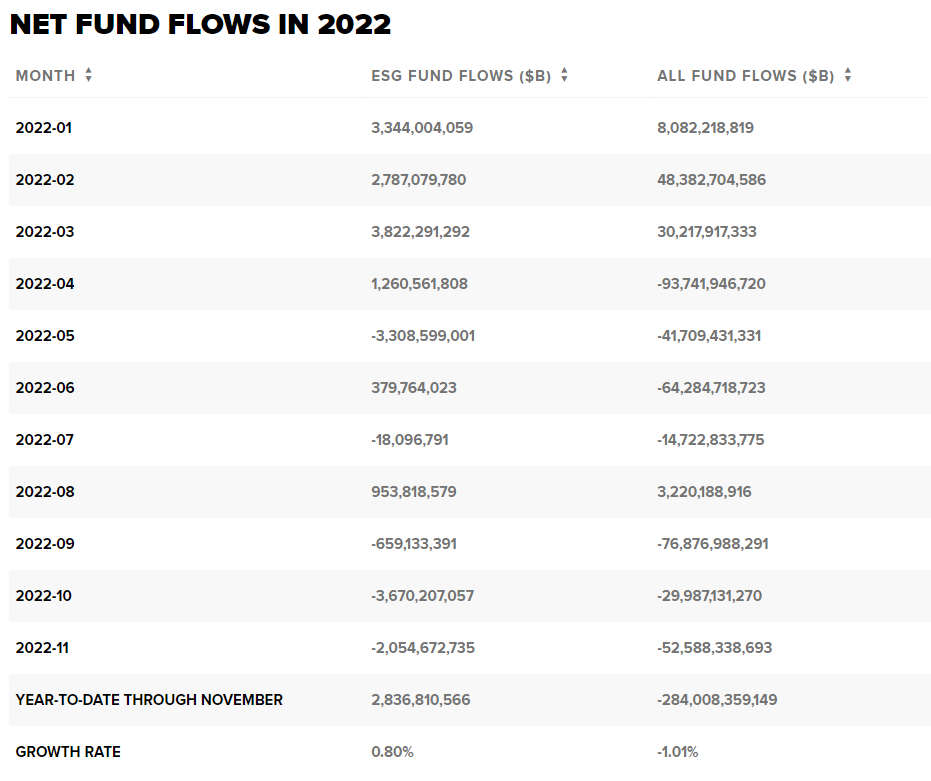The width and height of the screenshot is (931, 781).
Task: Select the year-to-date total -284,008,359,149
Action: 717,700
